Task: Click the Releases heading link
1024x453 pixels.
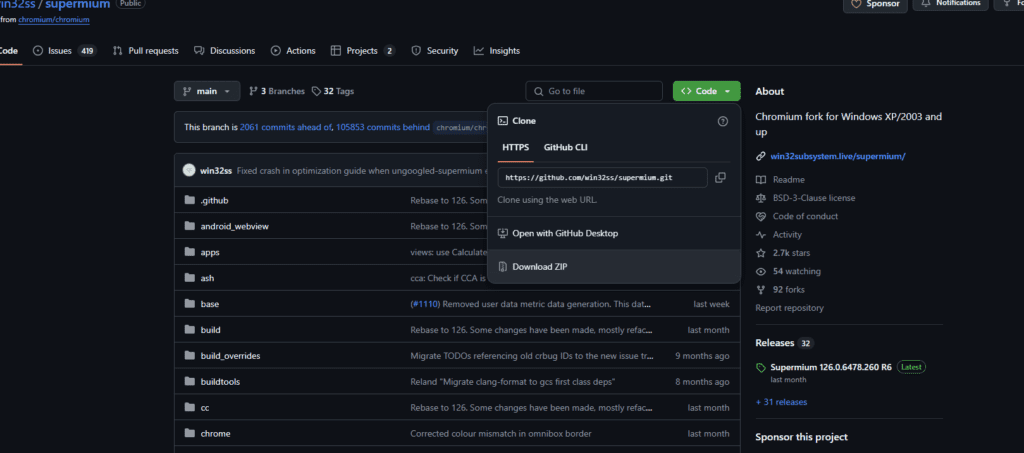Action: tap(775, 343)
